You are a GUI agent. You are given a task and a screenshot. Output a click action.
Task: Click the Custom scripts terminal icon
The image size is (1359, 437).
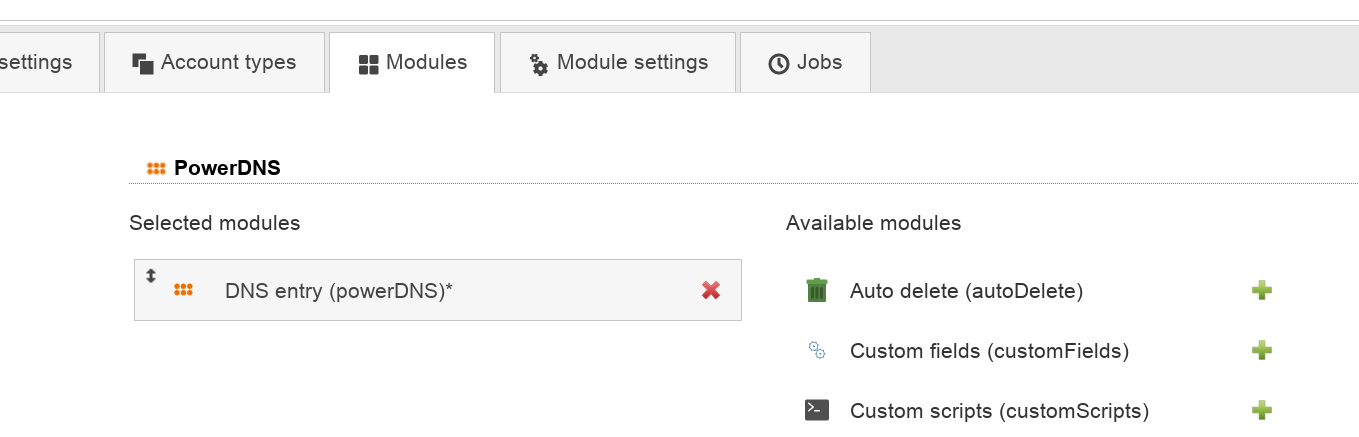pos(817,410)
